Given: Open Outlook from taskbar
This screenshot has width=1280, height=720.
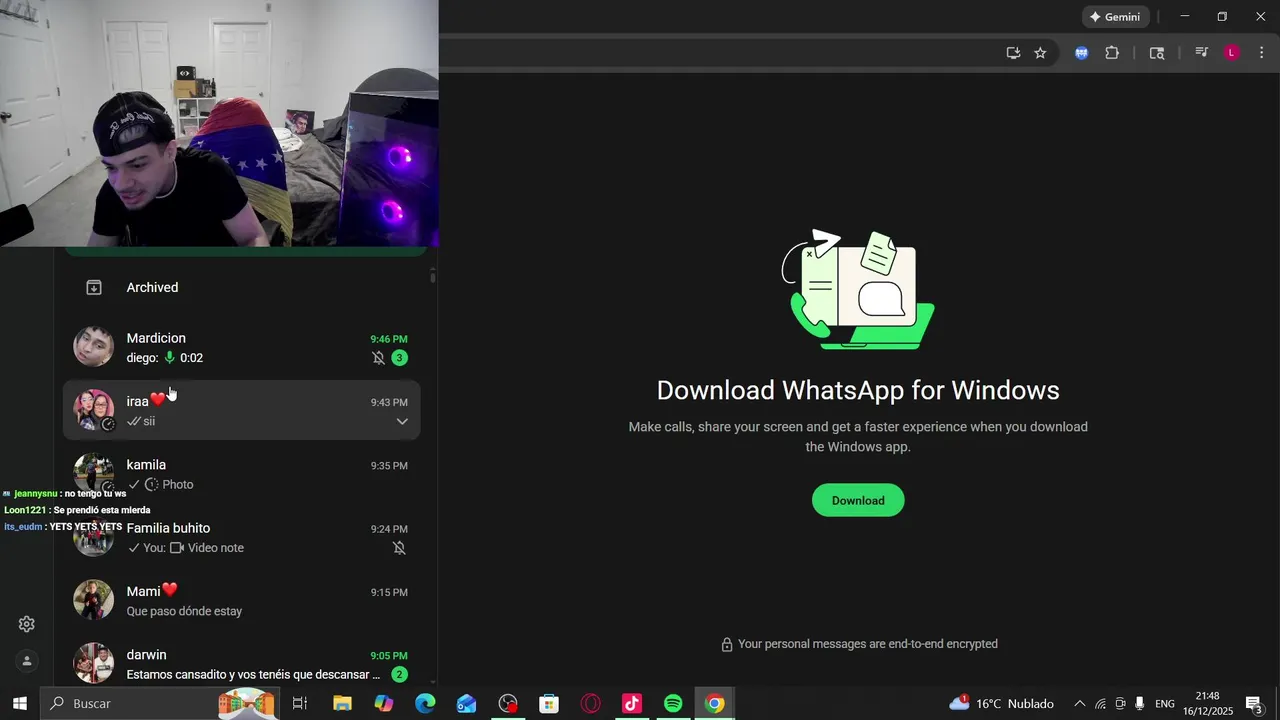Looking at the screenshot, I should (467, 704).
